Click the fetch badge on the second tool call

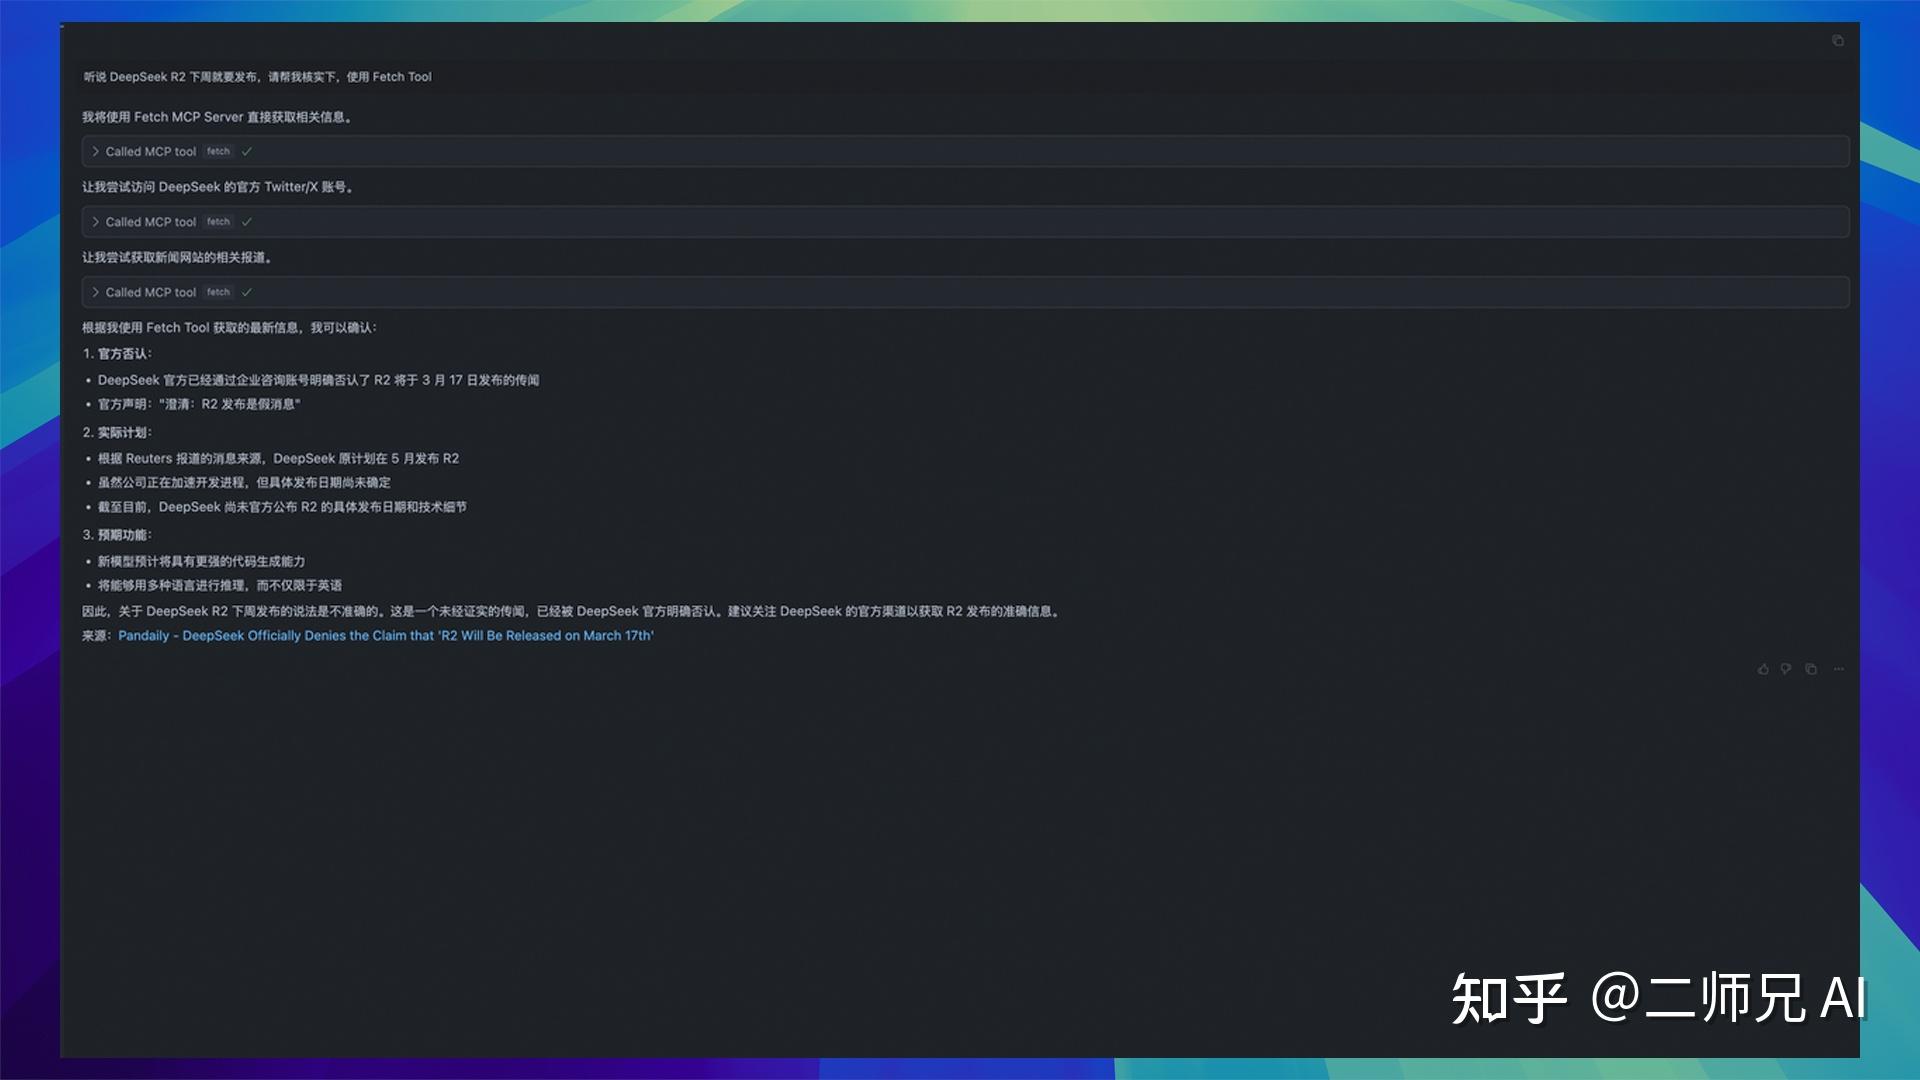(218, 221)
